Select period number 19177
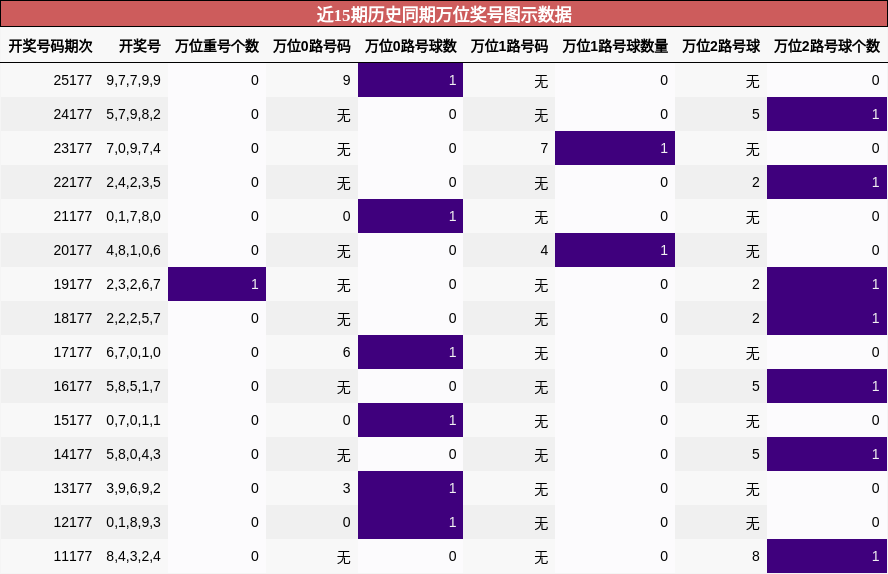Image resolution: width=888 pixels, height=574 pixels. point(72,284)
